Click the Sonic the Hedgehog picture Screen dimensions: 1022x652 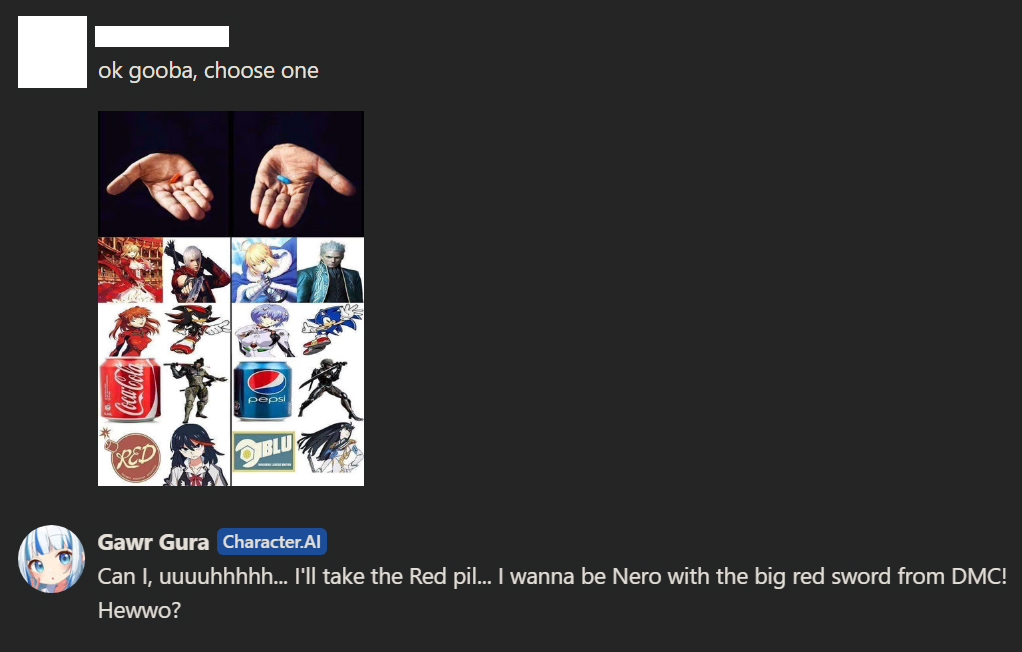click(x=331, y=330)
